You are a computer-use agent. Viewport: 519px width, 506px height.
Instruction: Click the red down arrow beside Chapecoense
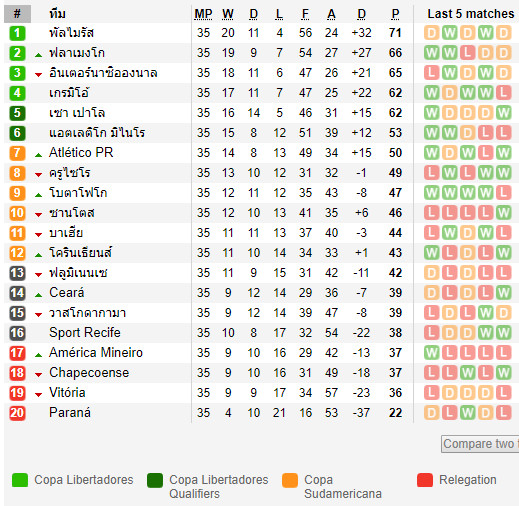coord(39,375)
